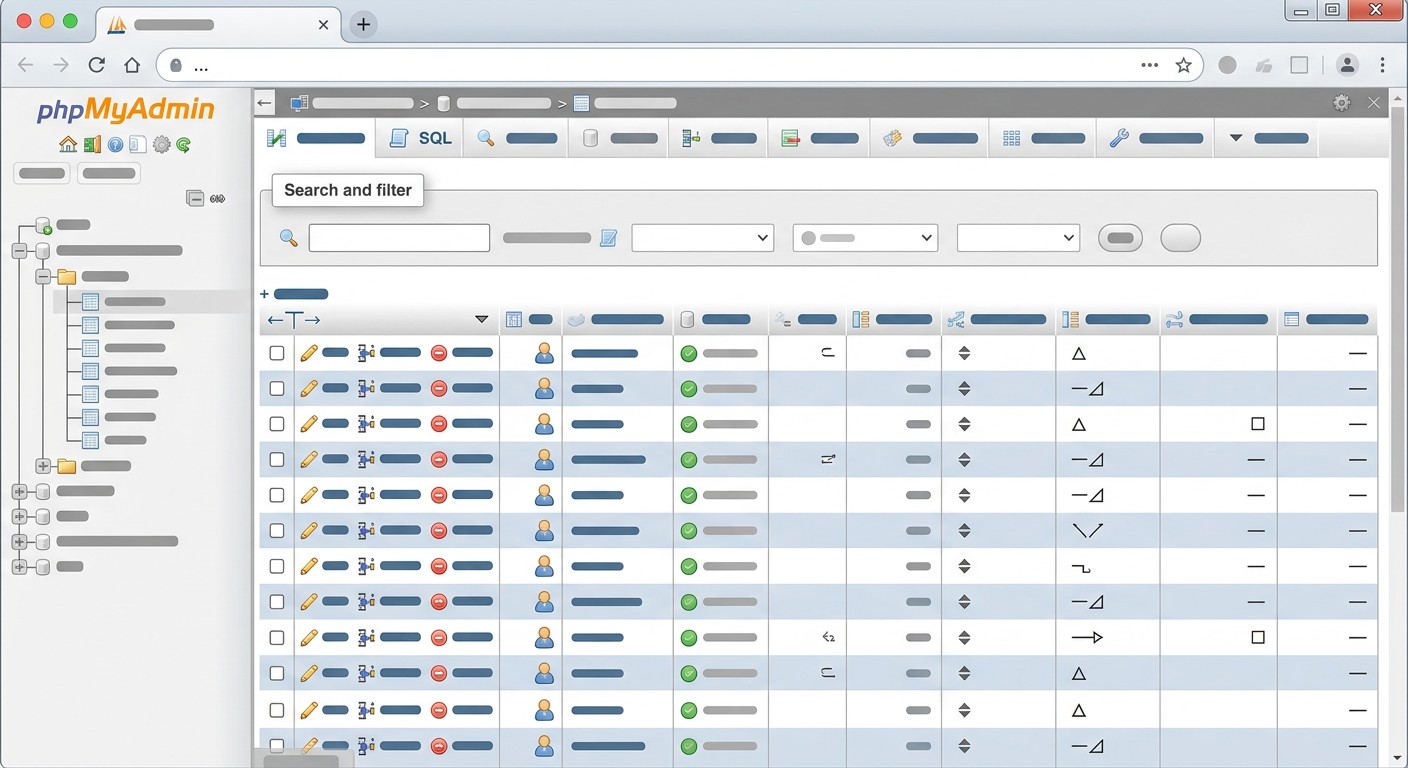Click the database breadcrumb with cylinder icon
1408x768 pixels.
tap(494, 103)
